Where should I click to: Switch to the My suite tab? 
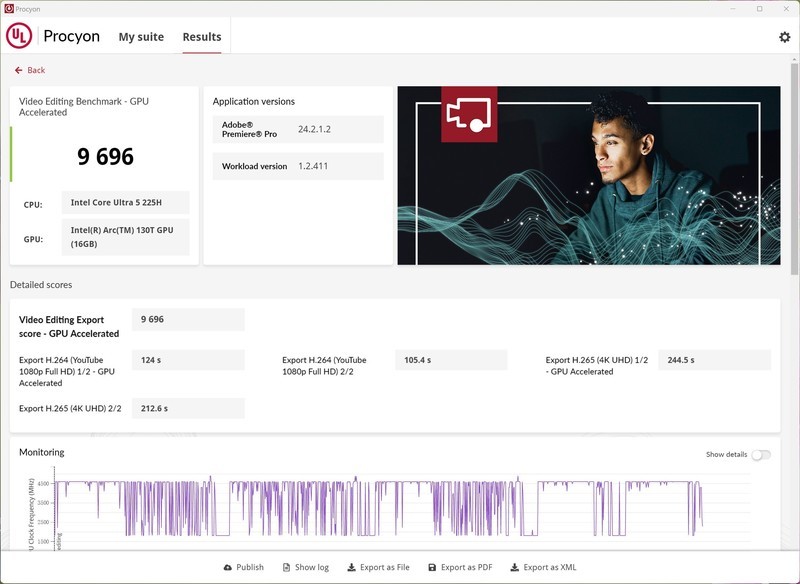coord(141,37)
